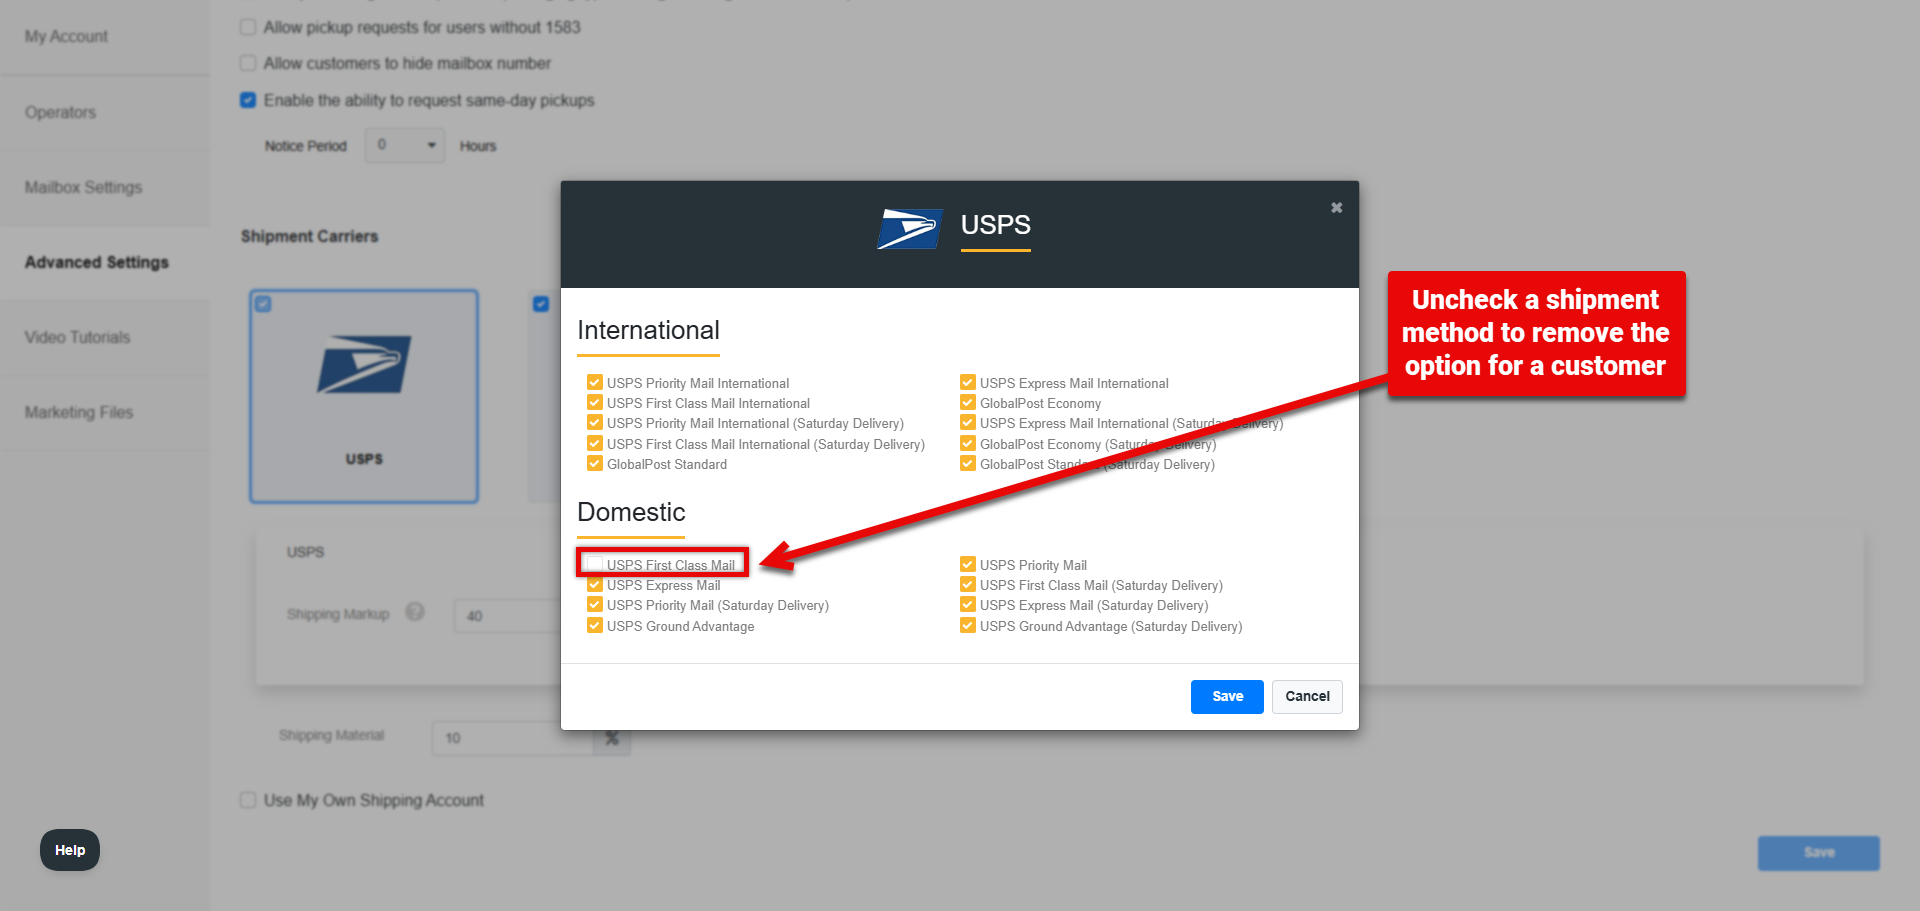This screenshot has height=911, width=1920.
Task: Toggle the second carrier card checkbox
Action: pos(541,304)
